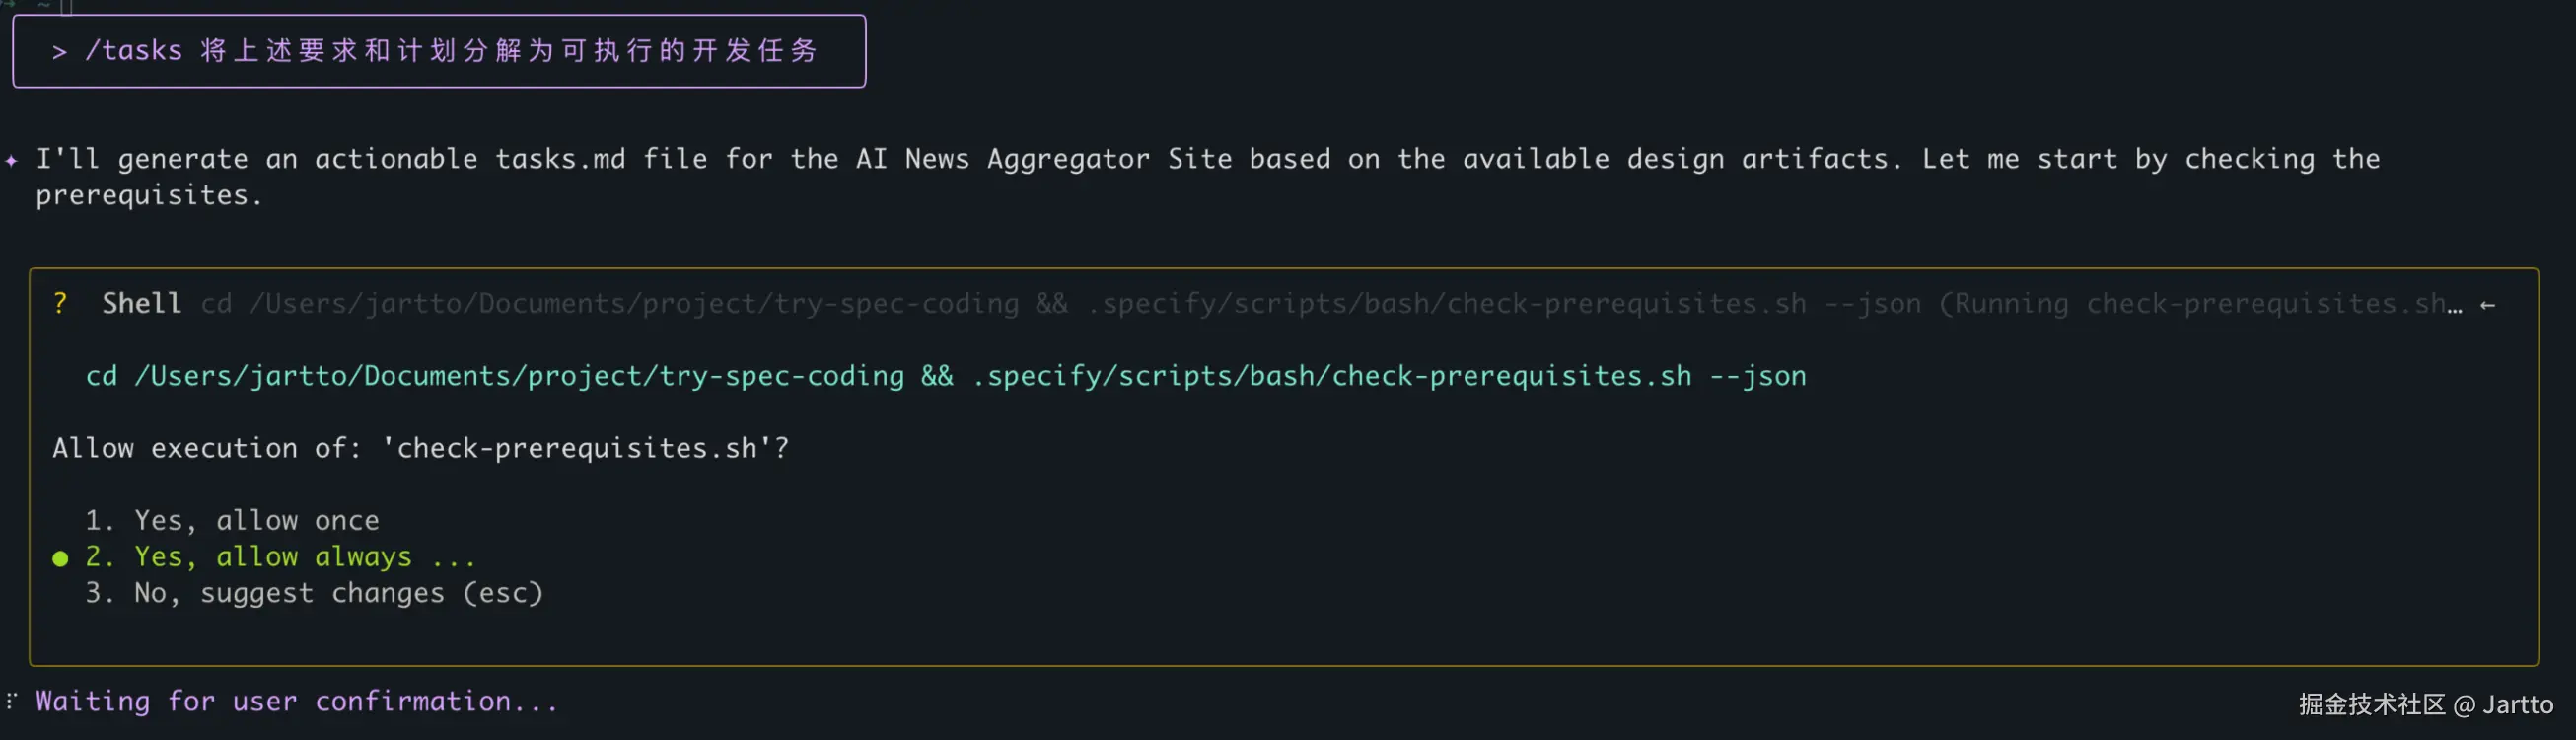This screenshot has height=740, width=2576.
Task: Choose "Yes, allow always ..." option
Action: click(272, 557)
